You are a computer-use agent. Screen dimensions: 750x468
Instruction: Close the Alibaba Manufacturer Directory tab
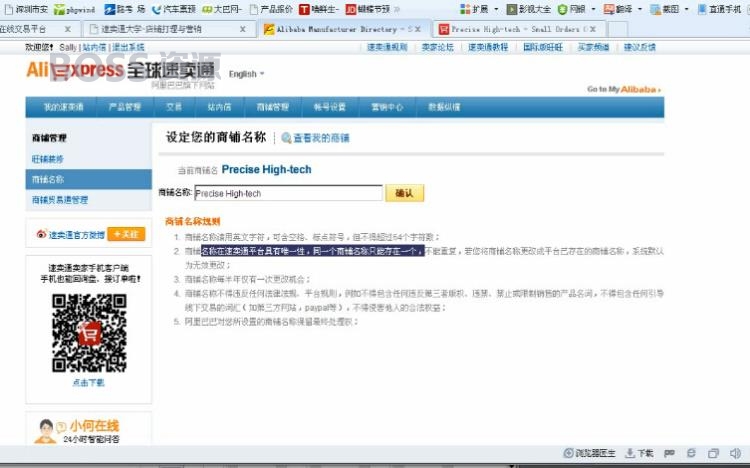(418, 29)
